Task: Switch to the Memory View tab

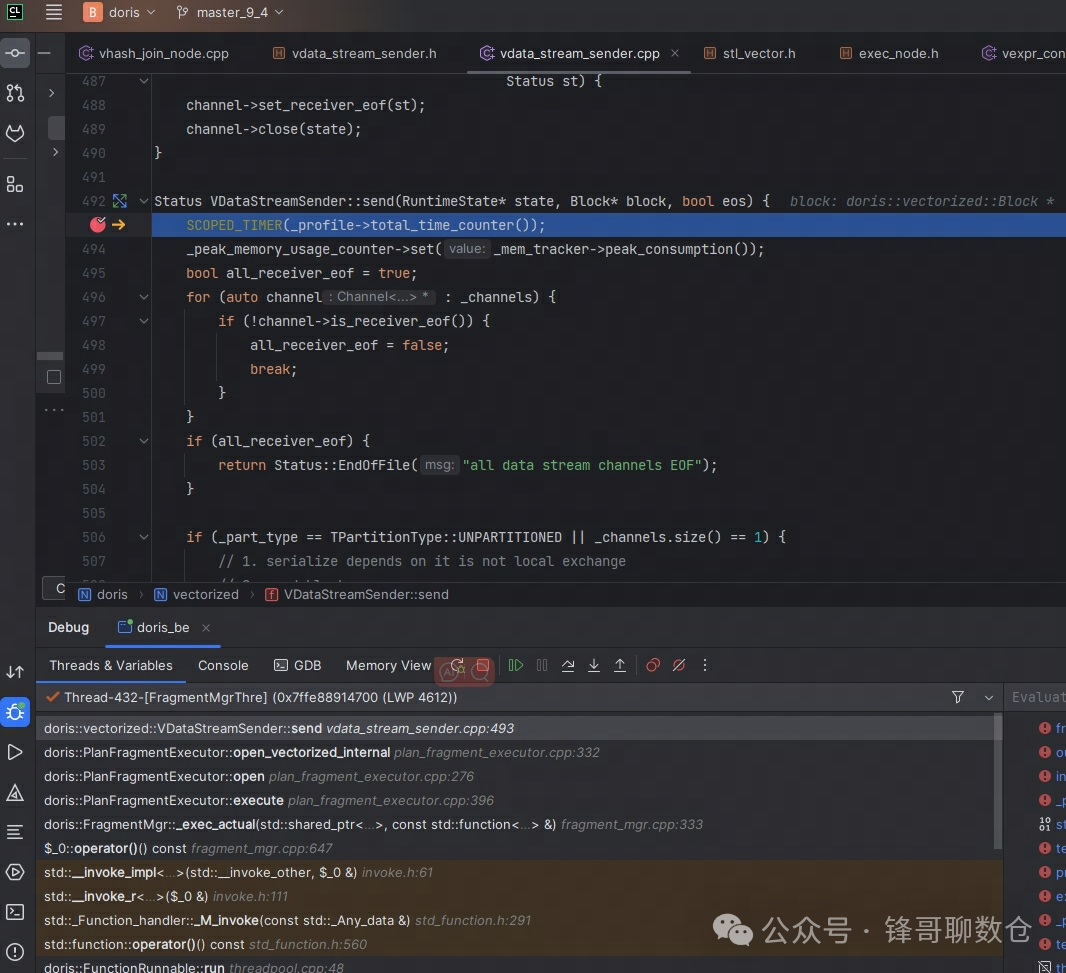Action: point(388,666)
